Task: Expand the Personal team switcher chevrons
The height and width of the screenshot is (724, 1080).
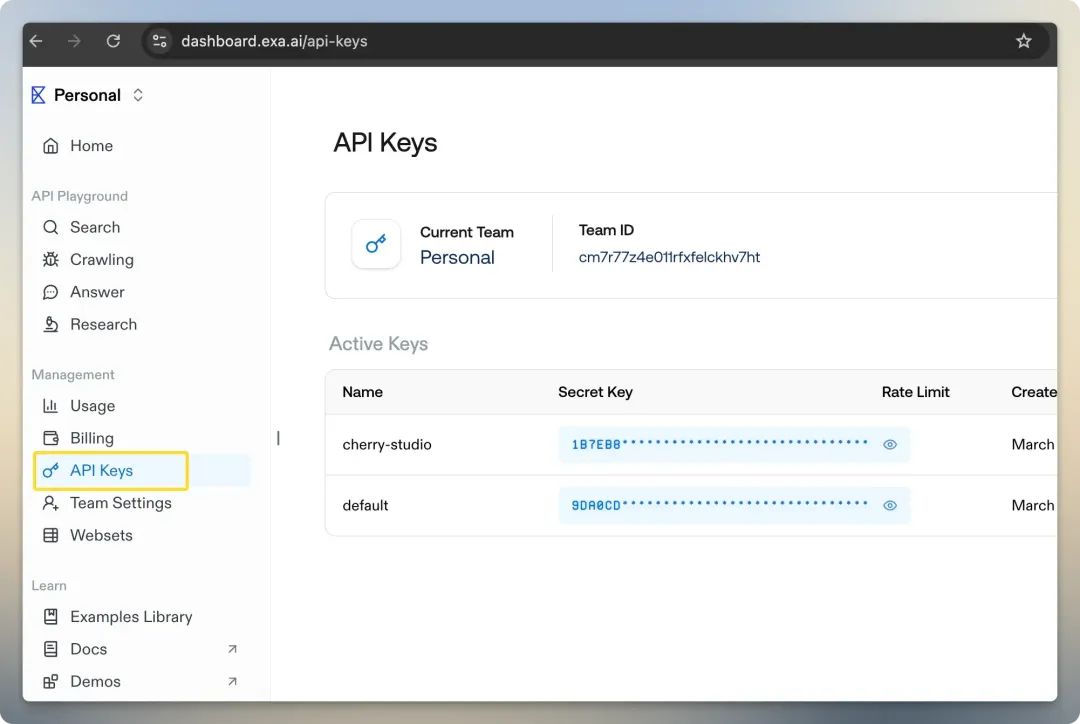Action: pyautogui.click(x=138, y=95)
